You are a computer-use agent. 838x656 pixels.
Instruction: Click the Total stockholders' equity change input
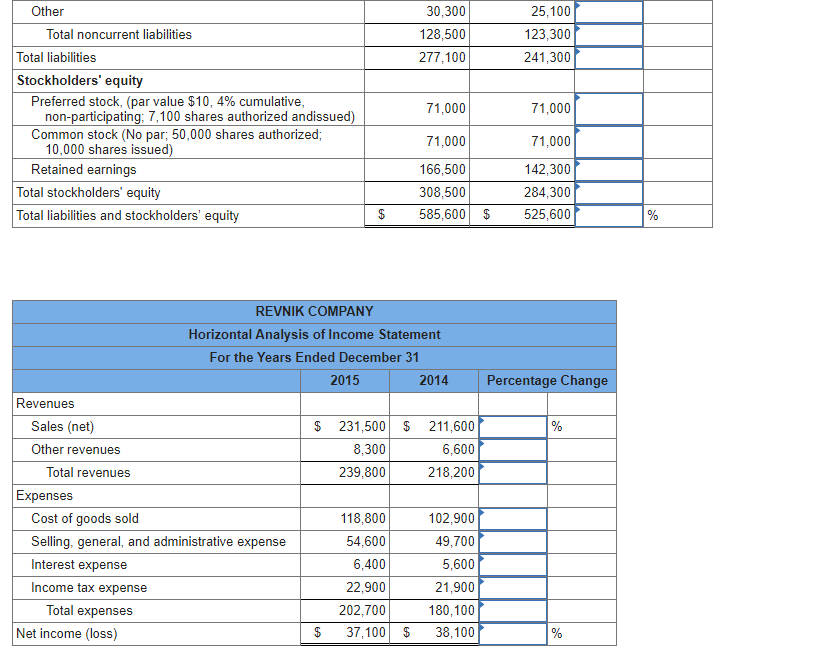pos(610,192)
